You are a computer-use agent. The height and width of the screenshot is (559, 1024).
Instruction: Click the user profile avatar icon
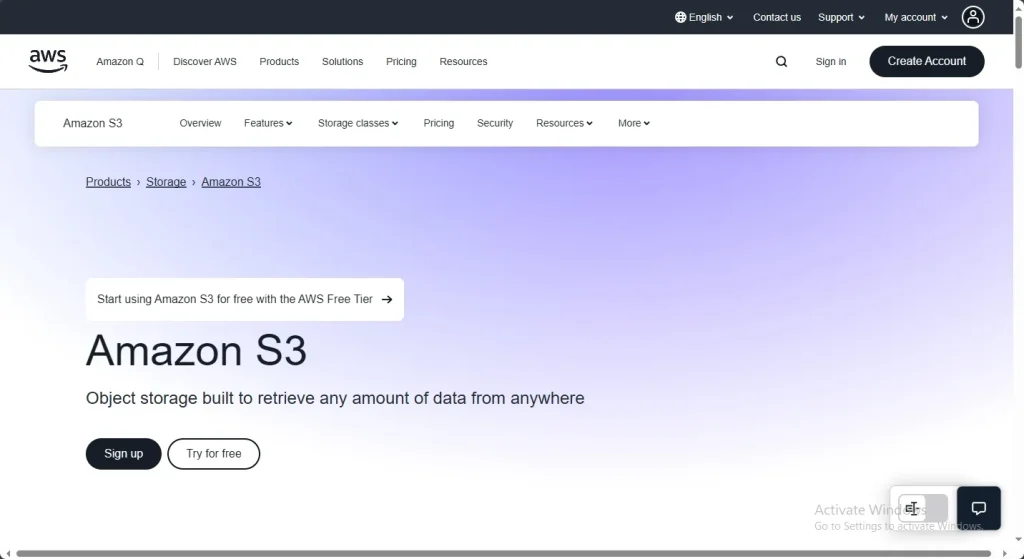(973, 17)
